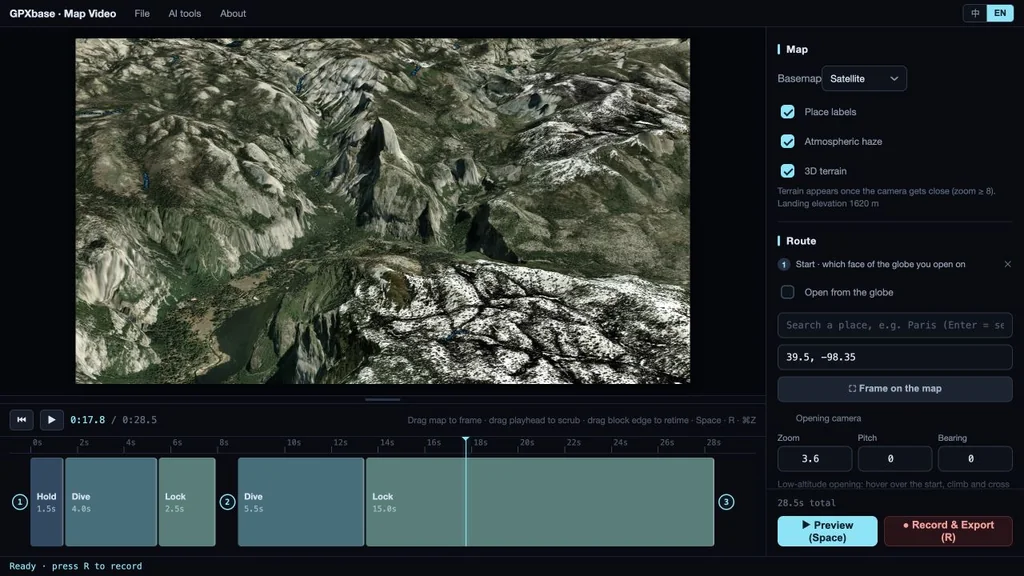Screen dimensions: 1024x576
Task: Click the Bearing value field
Action: 975,458
